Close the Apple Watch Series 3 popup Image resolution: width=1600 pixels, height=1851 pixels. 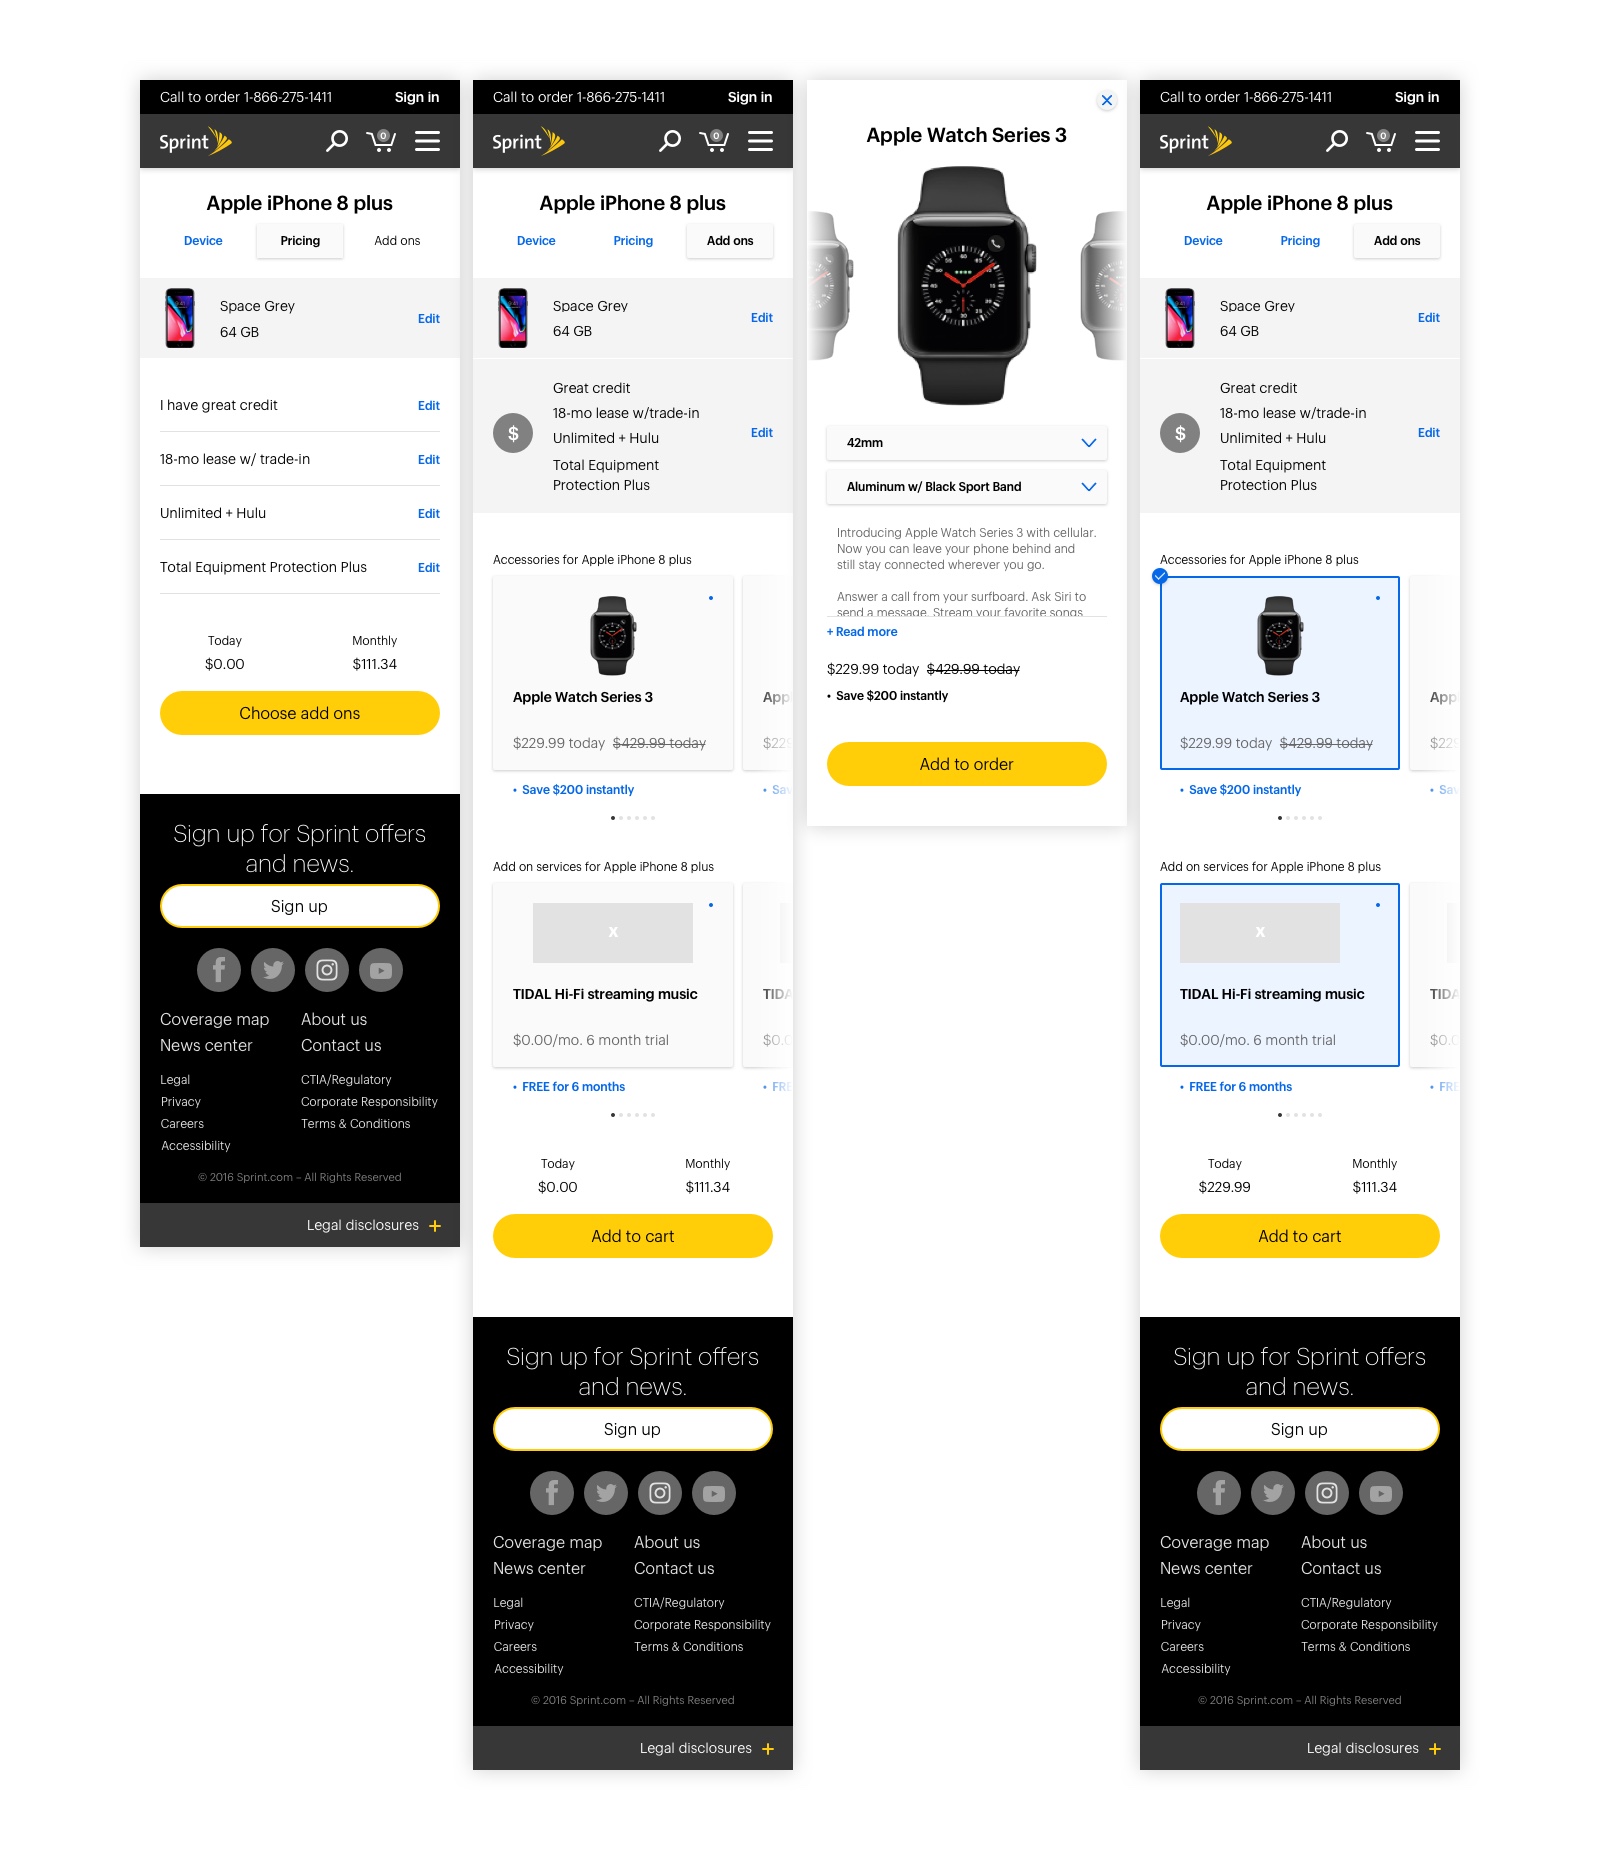coord(1106,100)
